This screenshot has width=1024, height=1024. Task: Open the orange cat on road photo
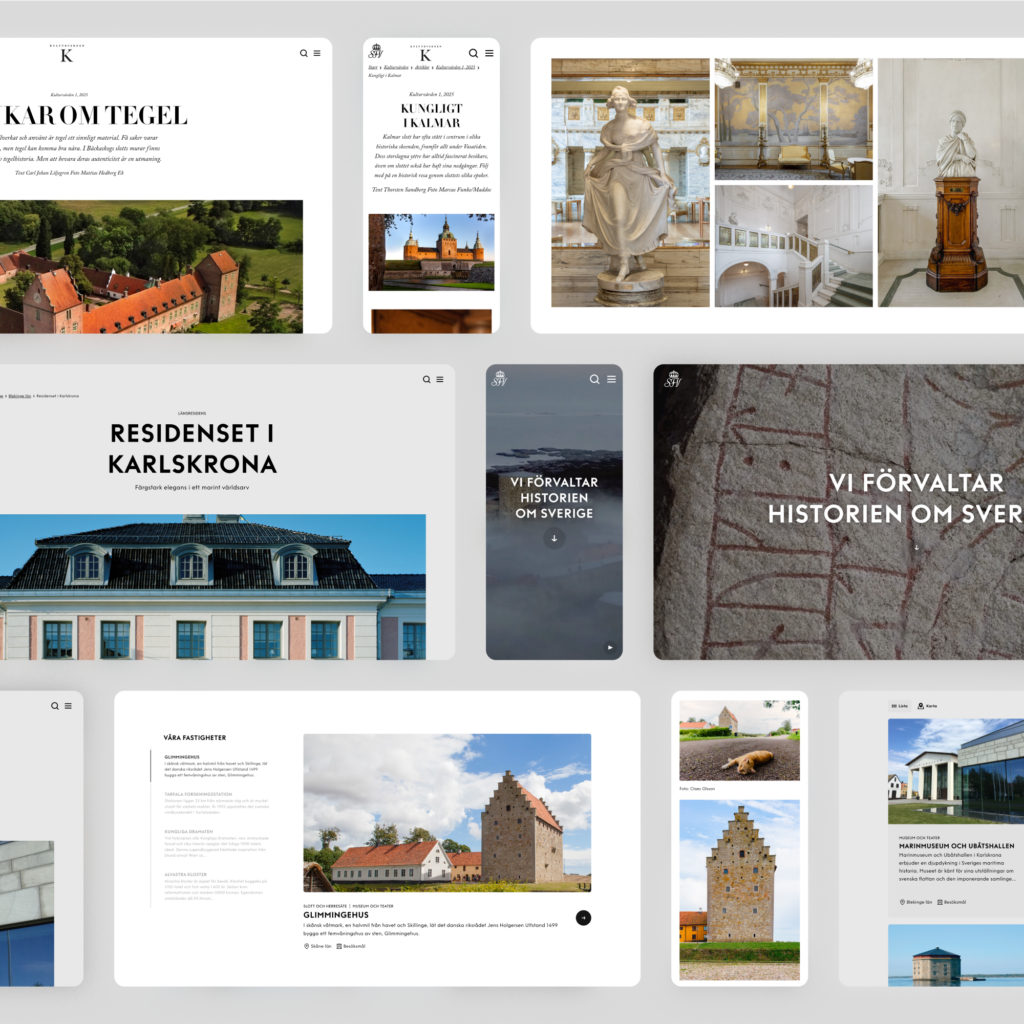tap(739, 741)
